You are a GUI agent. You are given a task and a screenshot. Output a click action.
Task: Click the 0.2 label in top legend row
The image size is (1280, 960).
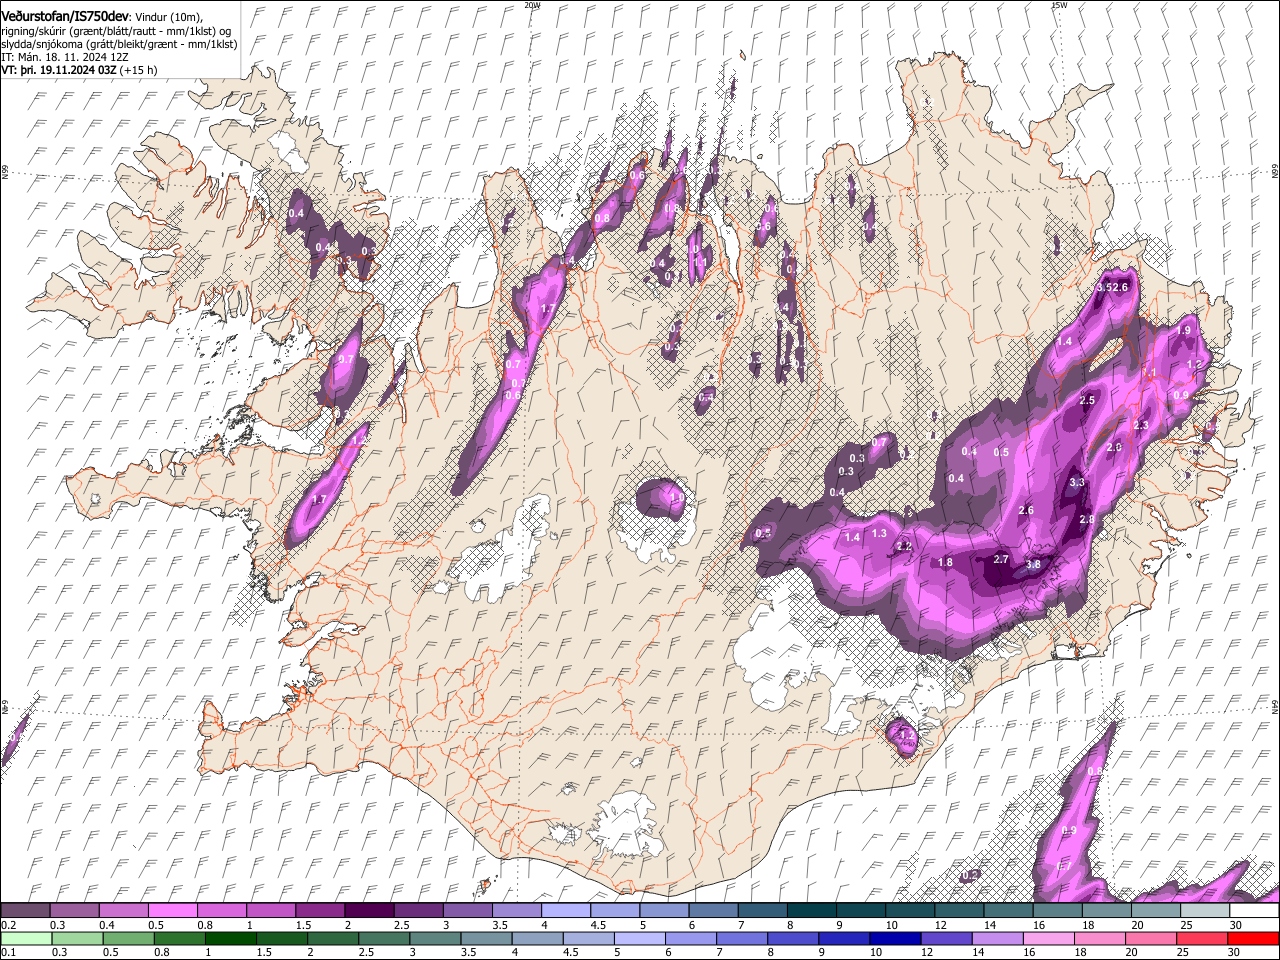(8, 925)
